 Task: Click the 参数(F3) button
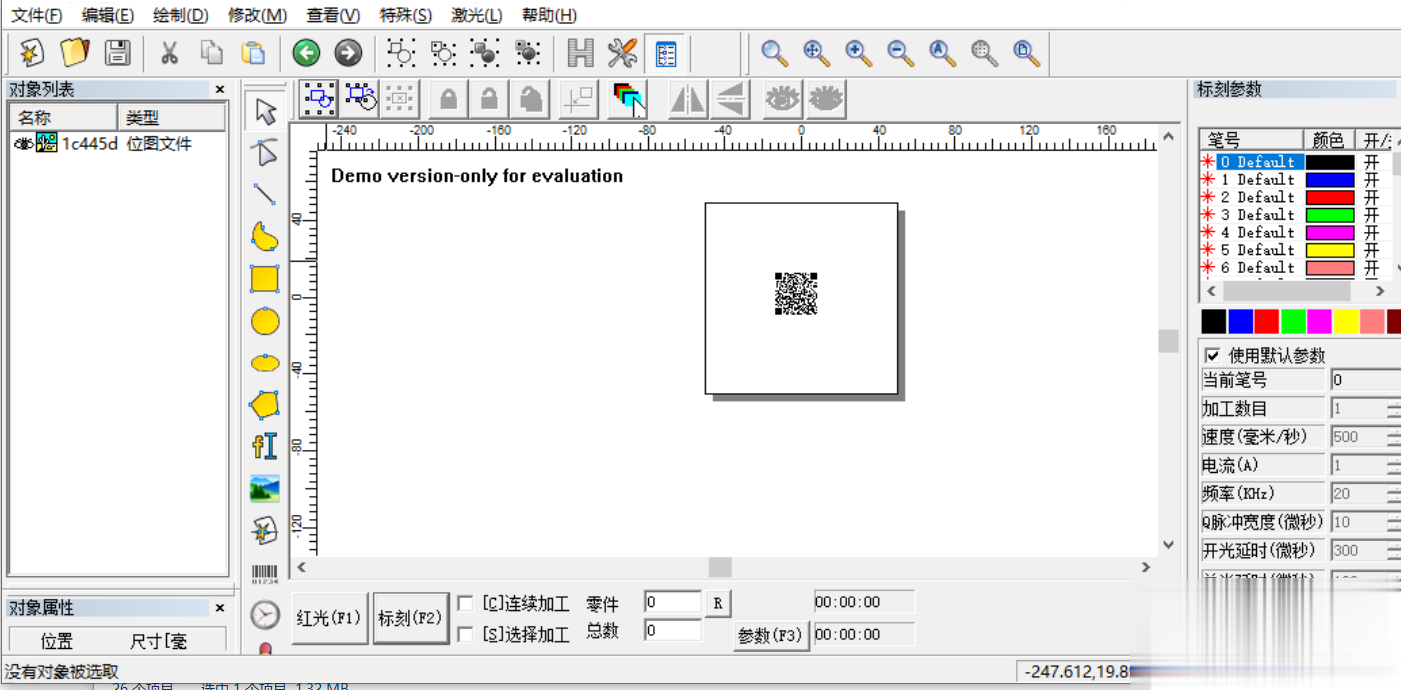[x=770, y=635]
